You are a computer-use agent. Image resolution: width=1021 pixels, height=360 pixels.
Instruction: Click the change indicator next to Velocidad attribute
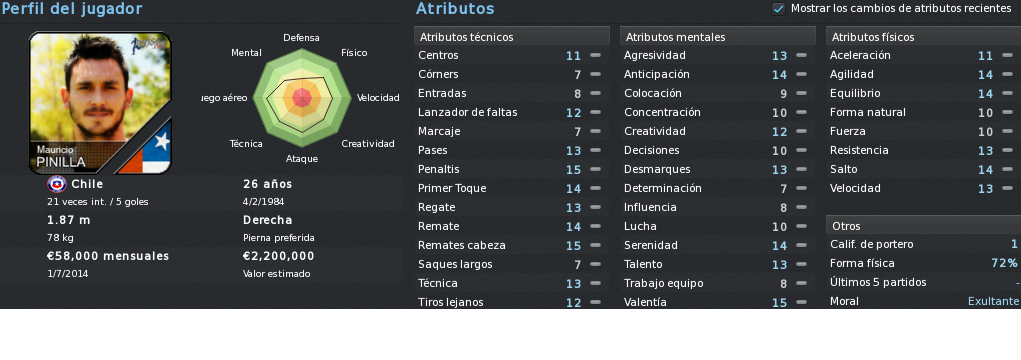coord(1007,189)
